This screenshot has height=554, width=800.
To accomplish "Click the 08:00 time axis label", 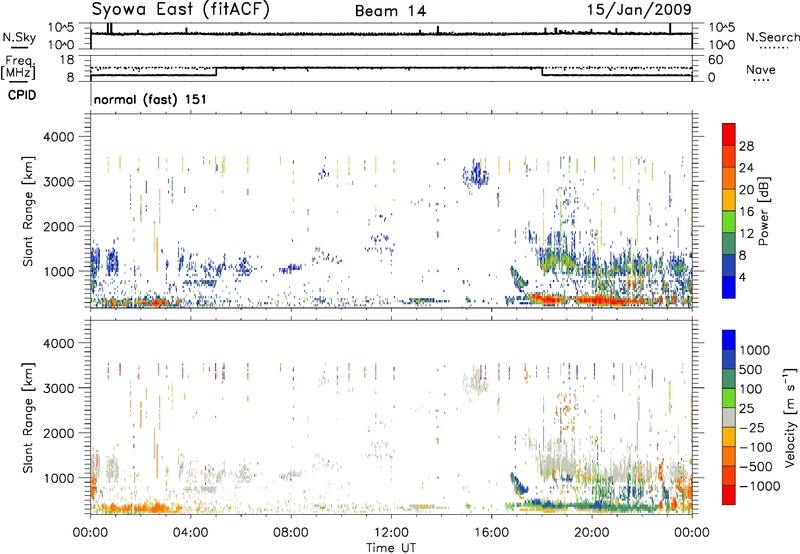I will pos(291,533).
